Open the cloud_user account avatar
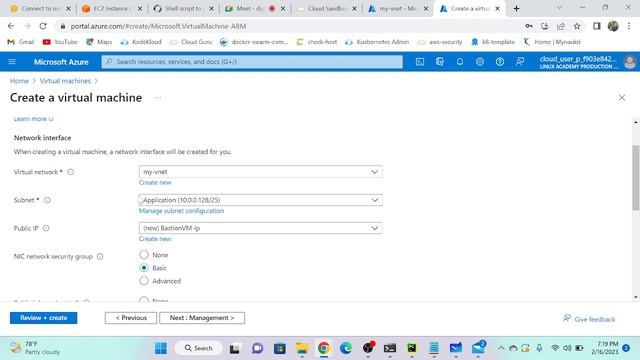Image resolution: width=640 pixels, height=360 pixels. pos(630,62)
